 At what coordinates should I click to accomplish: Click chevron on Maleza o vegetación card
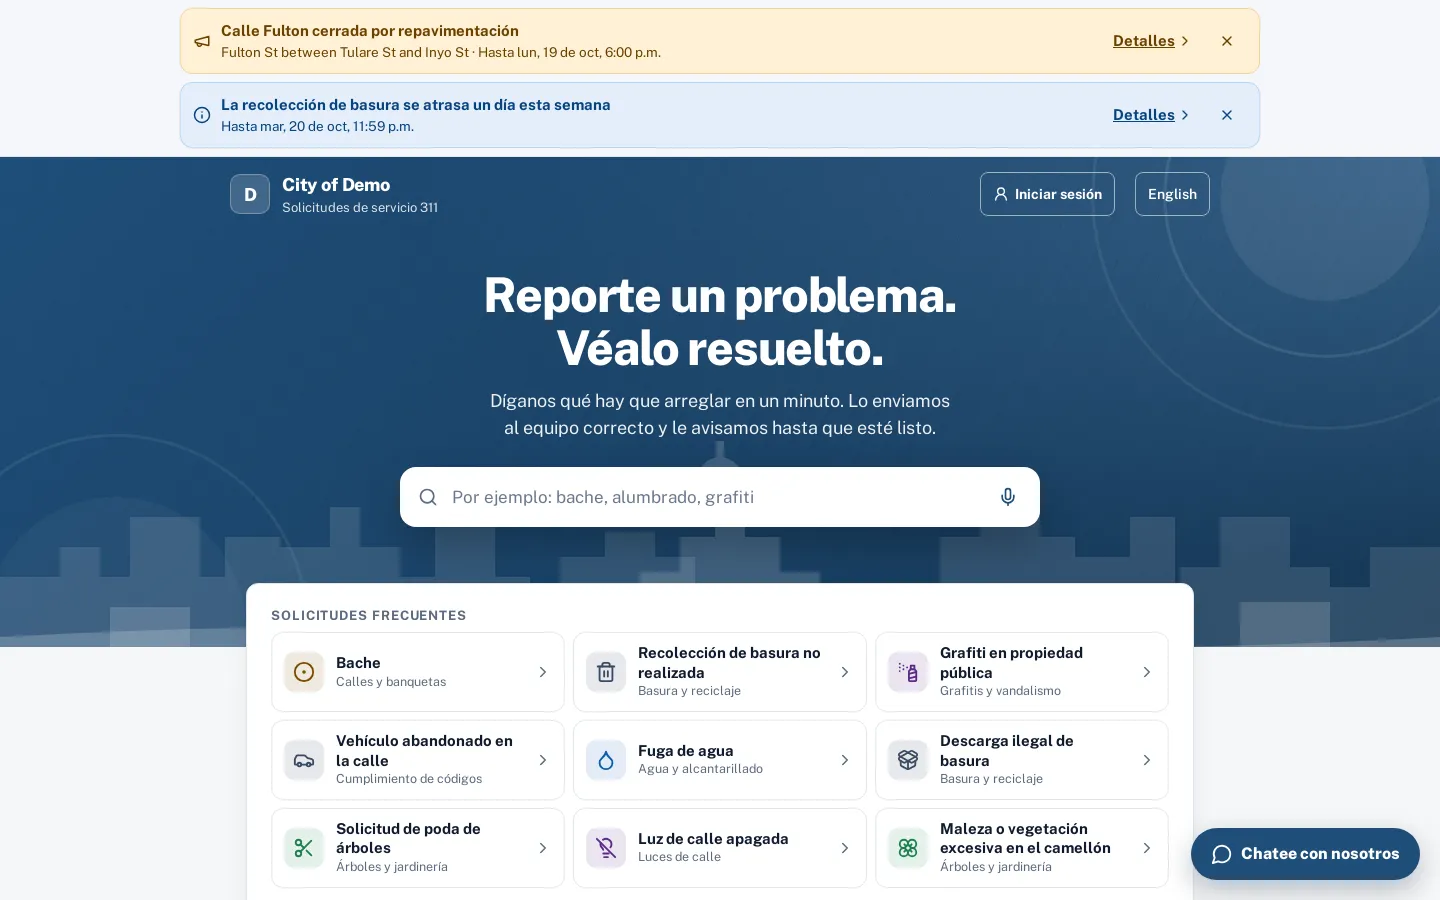1147,848
